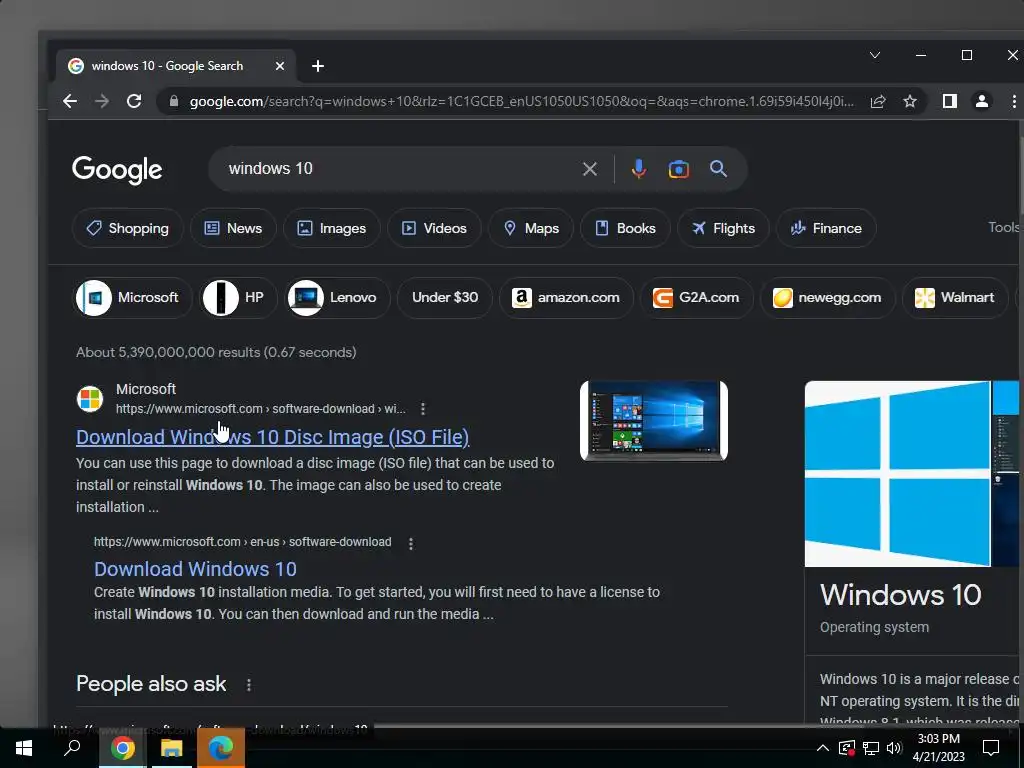The image size is (1024, 768).
Task: Reload the Google search page
Action: click(134, 101)
